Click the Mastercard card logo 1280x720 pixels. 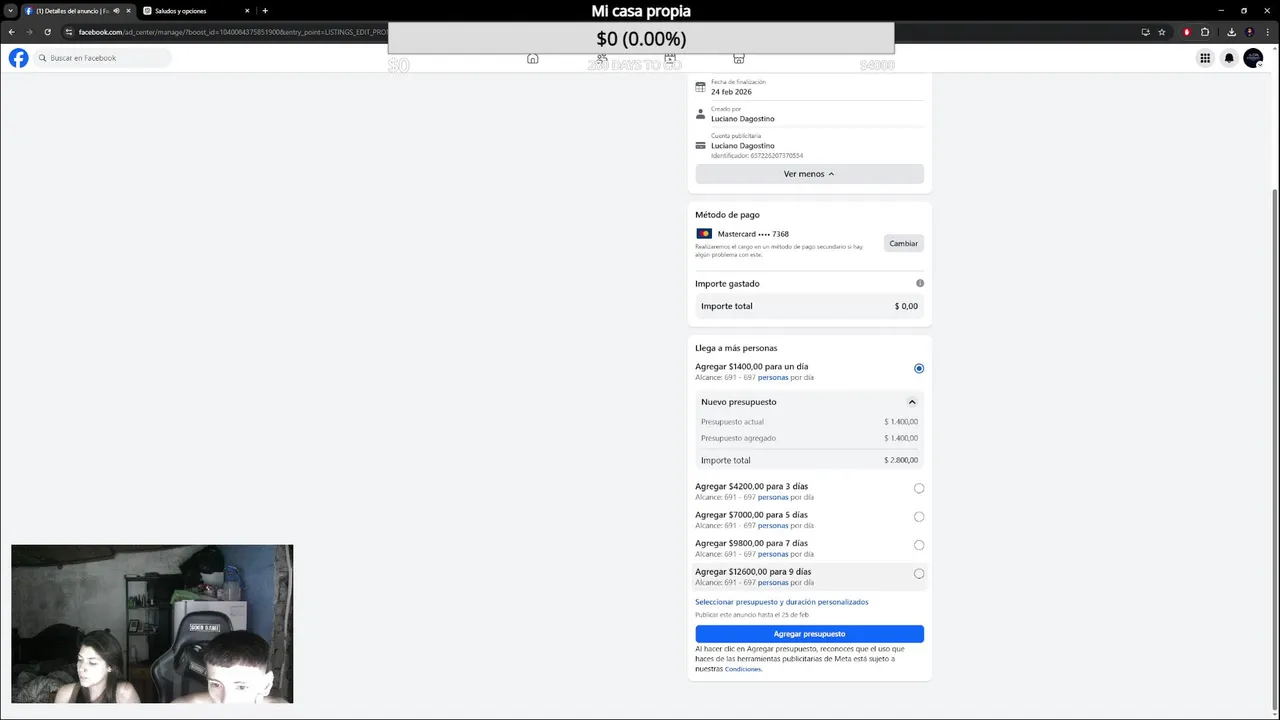704,234
